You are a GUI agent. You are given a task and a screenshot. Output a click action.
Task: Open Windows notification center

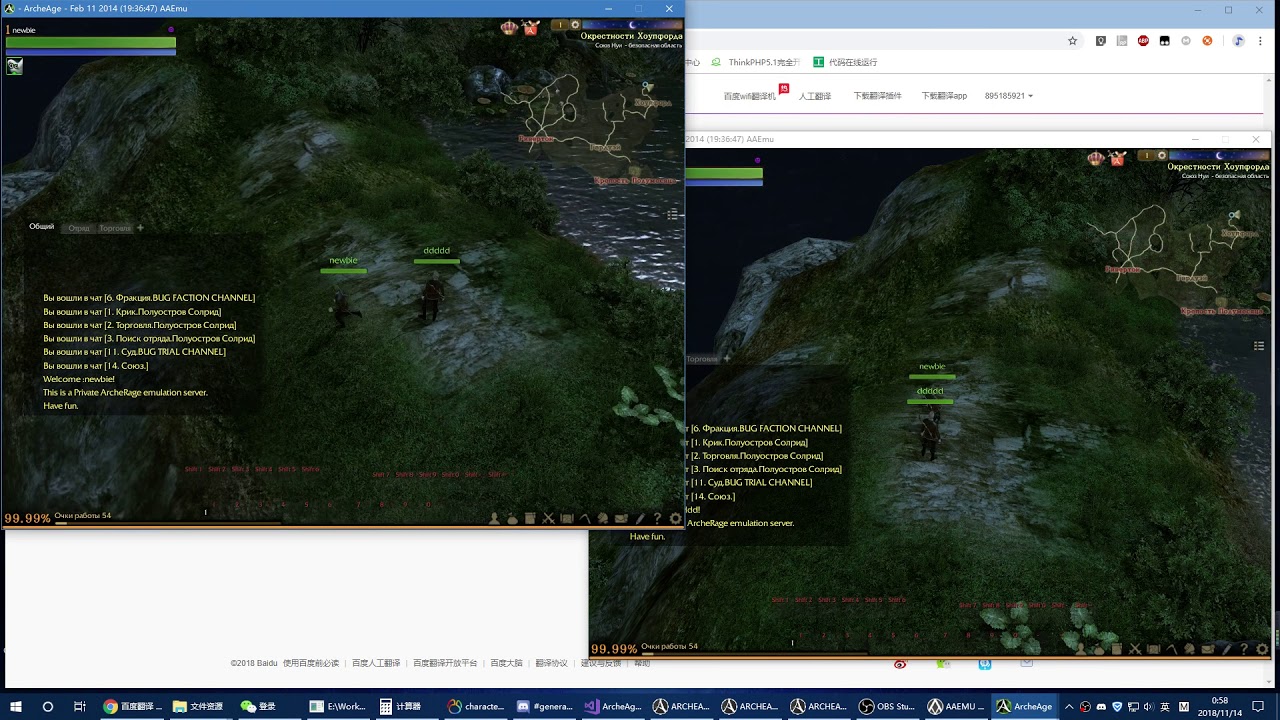1259,706
